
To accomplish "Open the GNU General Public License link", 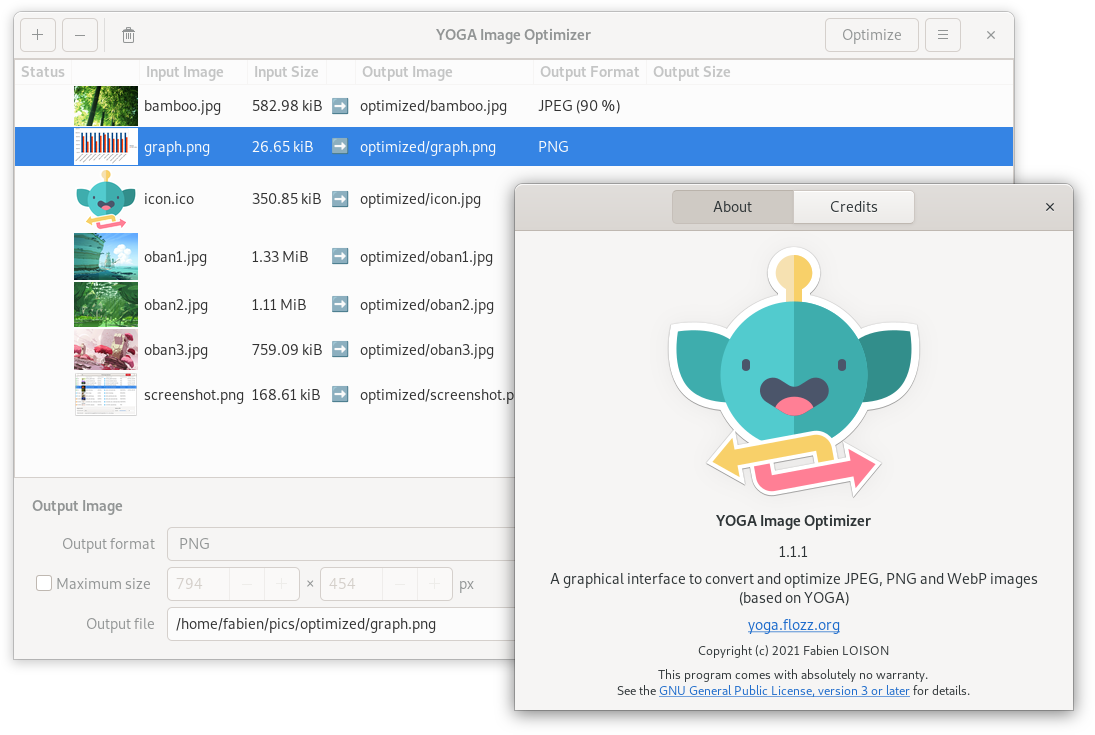I will click(784, 690).
